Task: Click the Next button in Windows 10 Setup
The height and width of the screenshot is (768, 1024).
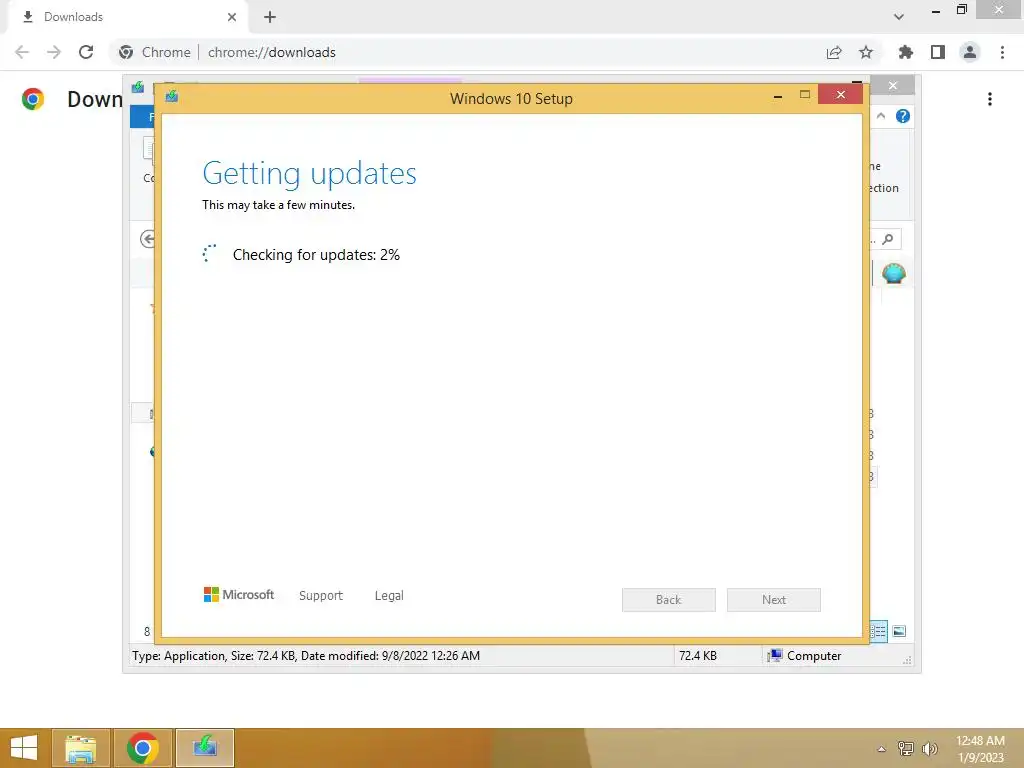Action: [773, 600]
